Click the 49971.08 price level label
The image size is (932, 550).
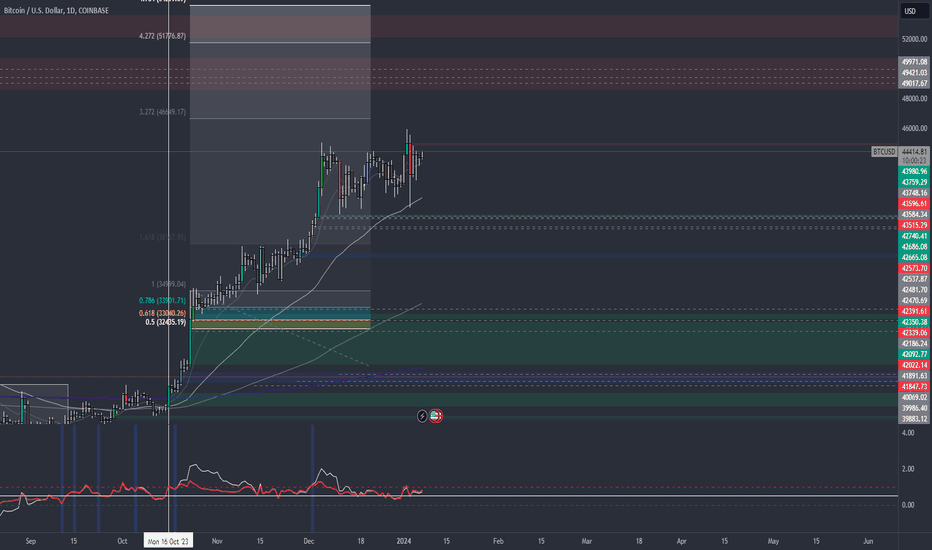[914, 62]
